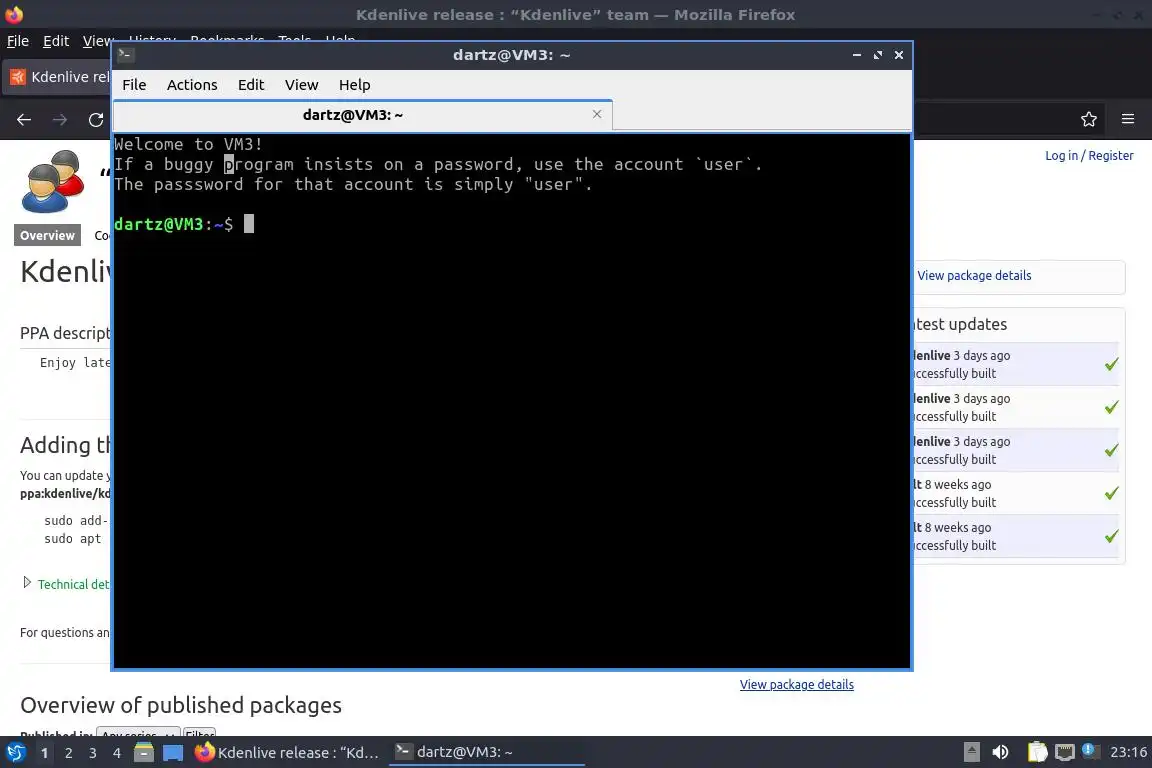
Task: Click the Overview of published packages heading
Action: (181, 706)
